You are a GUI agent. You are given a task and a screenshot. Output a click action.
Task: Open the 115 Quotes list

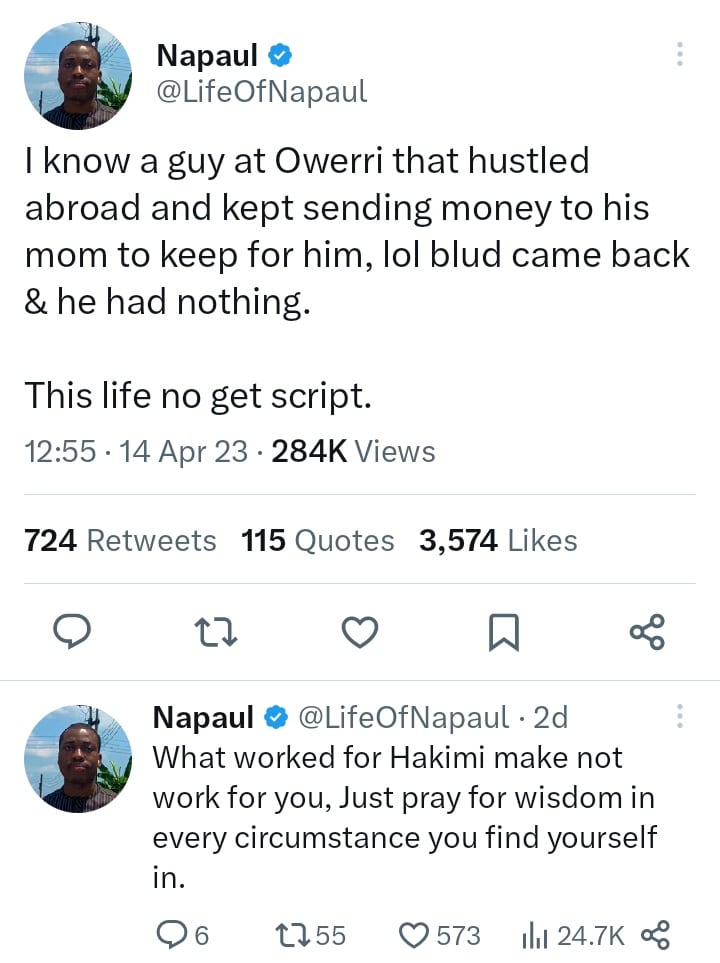(x=318, y=541)
